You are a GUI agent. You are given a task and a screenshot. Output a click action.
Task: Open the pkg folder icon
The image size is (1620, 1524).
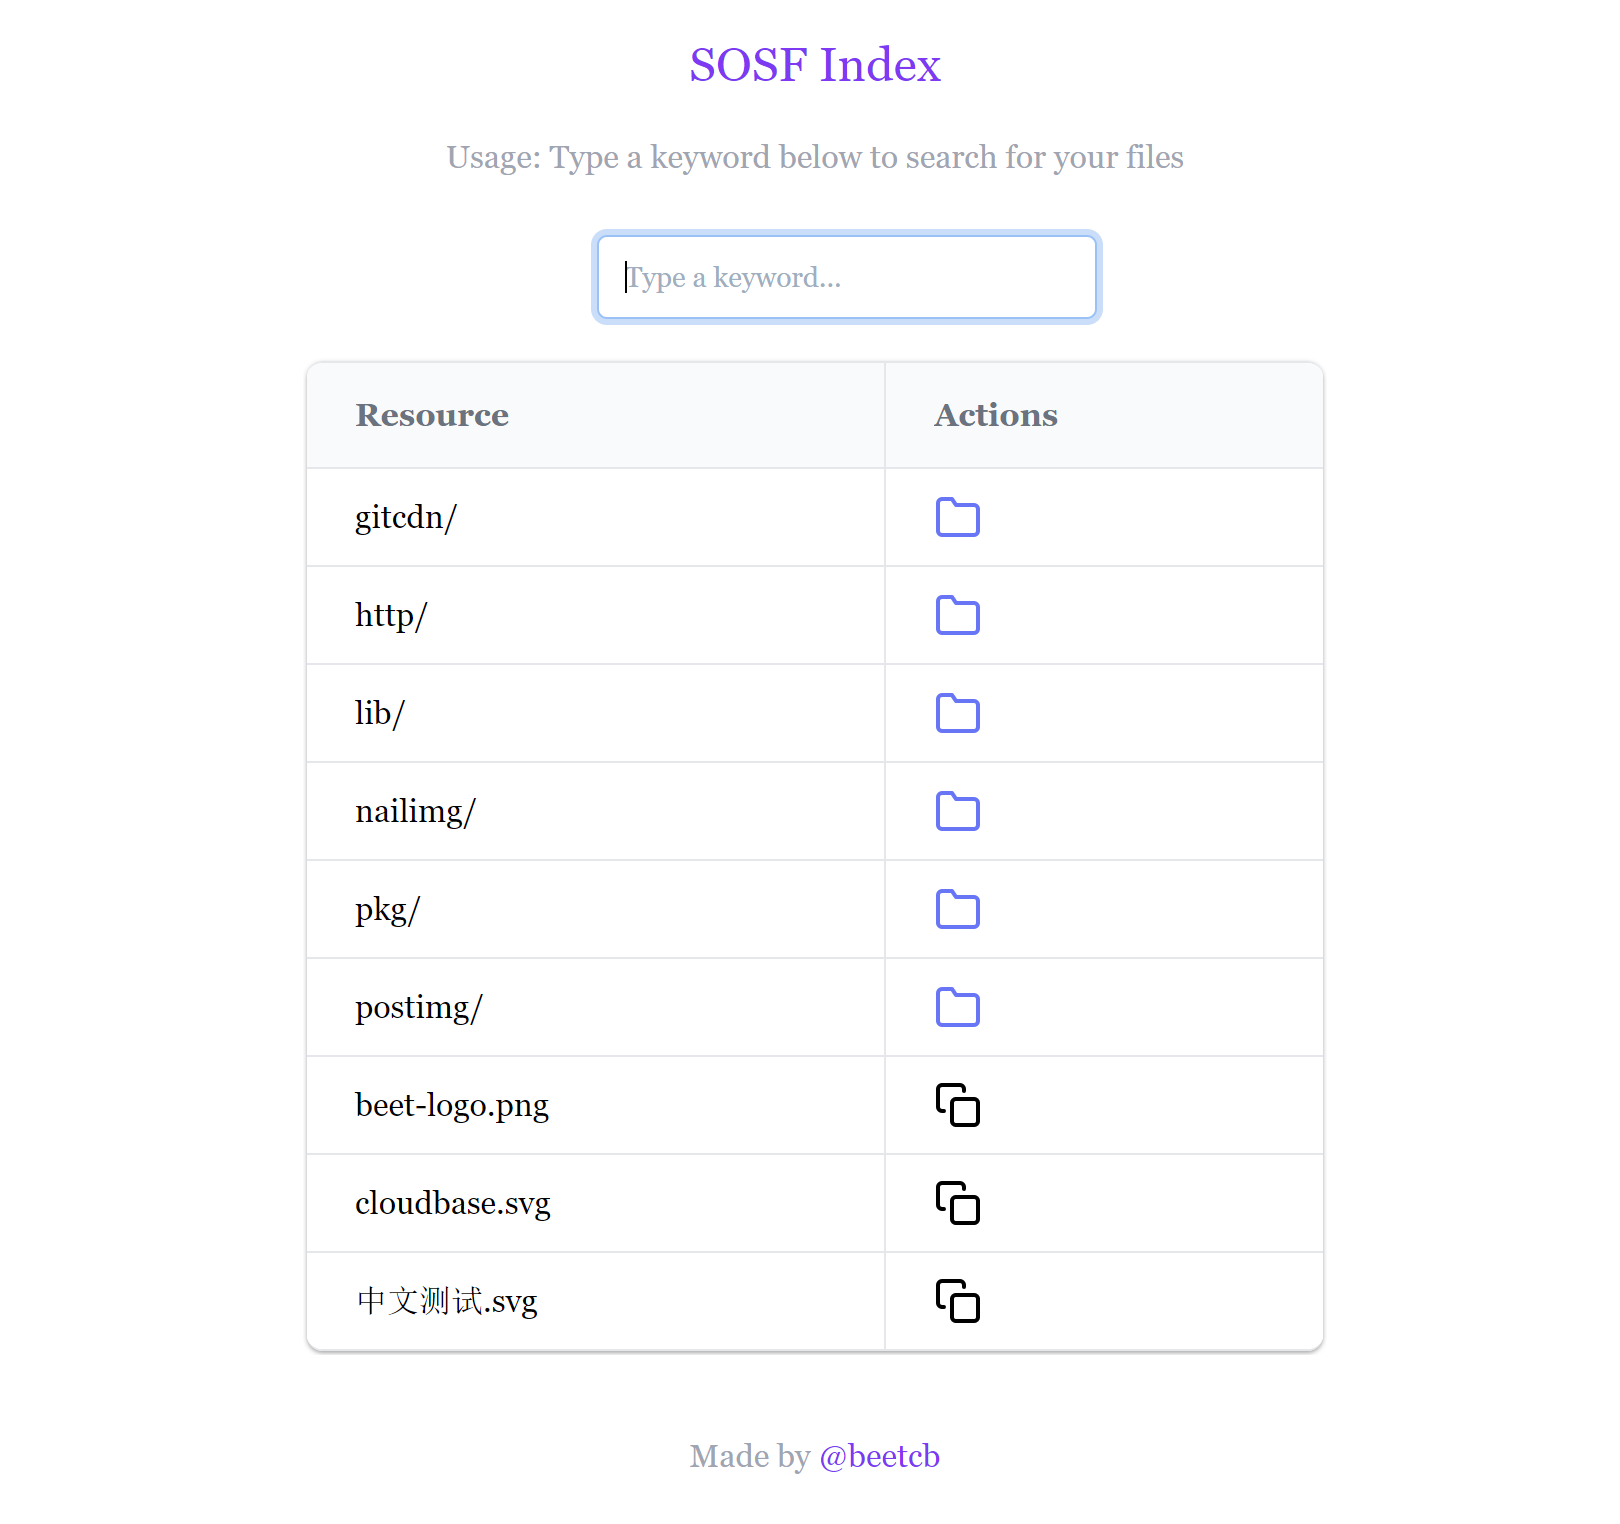[957, 909]
